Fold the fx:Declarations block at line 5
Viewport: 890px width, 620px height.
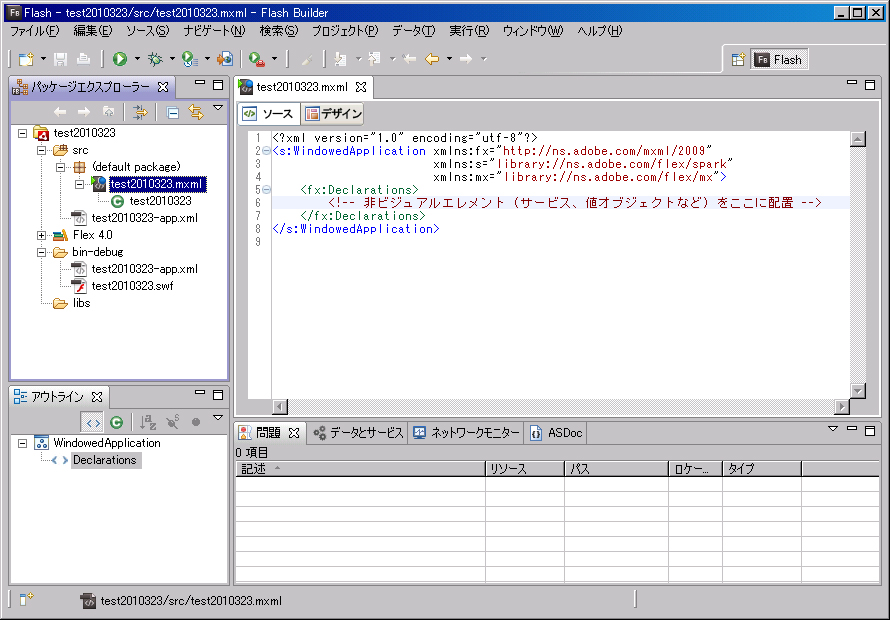tap(266, 190)
